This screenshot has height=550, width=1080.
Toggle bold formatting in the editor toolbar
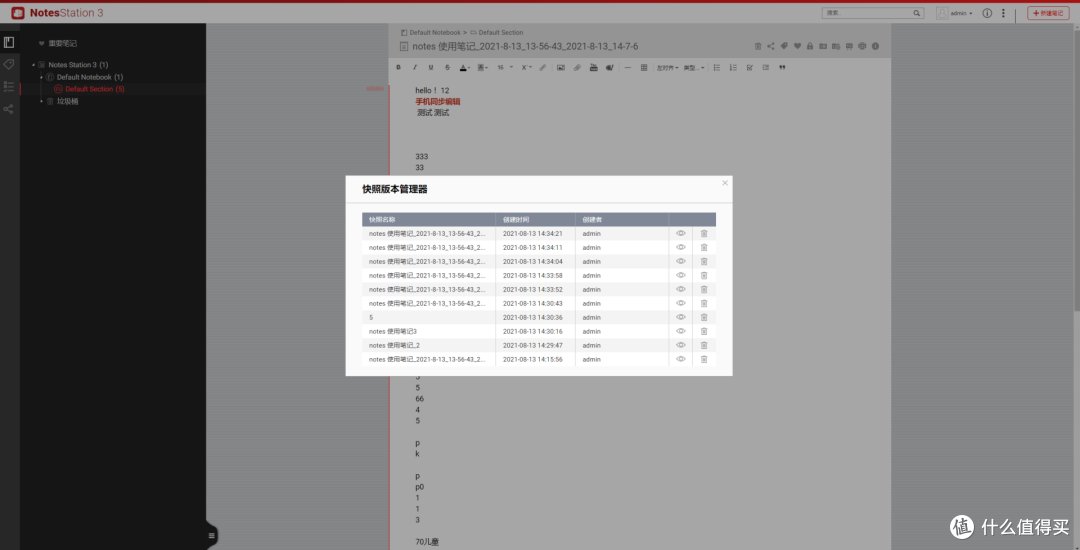tap(398, 67)
